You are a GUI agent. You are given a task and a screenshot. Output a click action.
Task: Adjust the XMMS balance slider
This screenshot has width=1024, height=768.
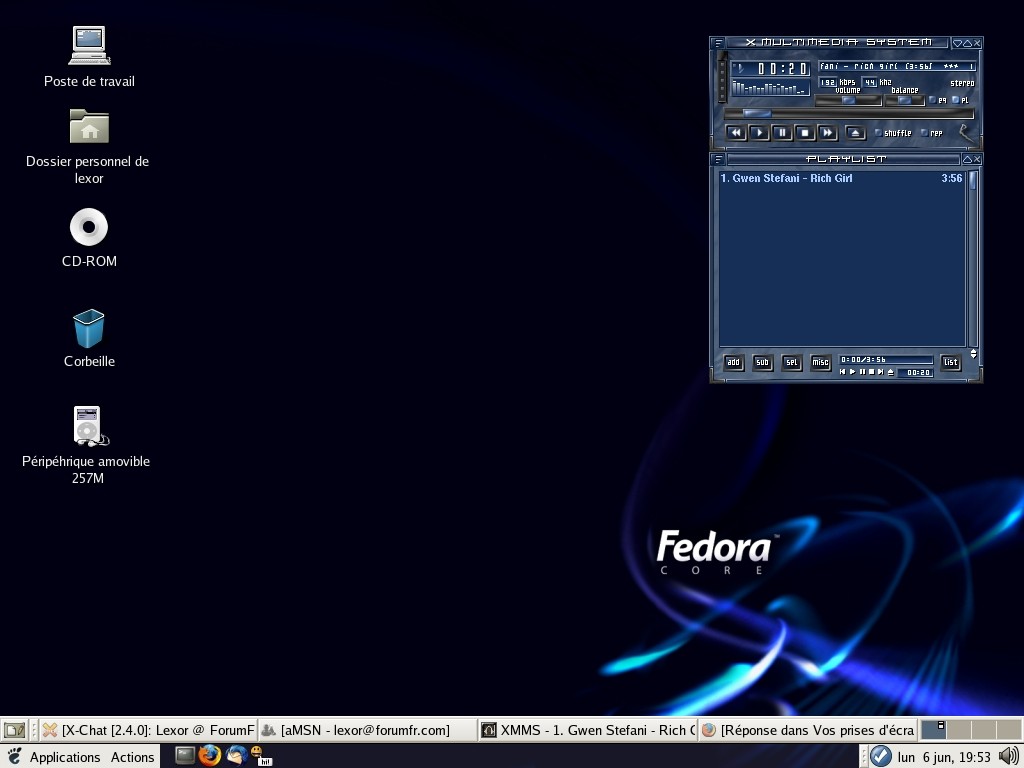pyautogui.click(x=904, y=101)
